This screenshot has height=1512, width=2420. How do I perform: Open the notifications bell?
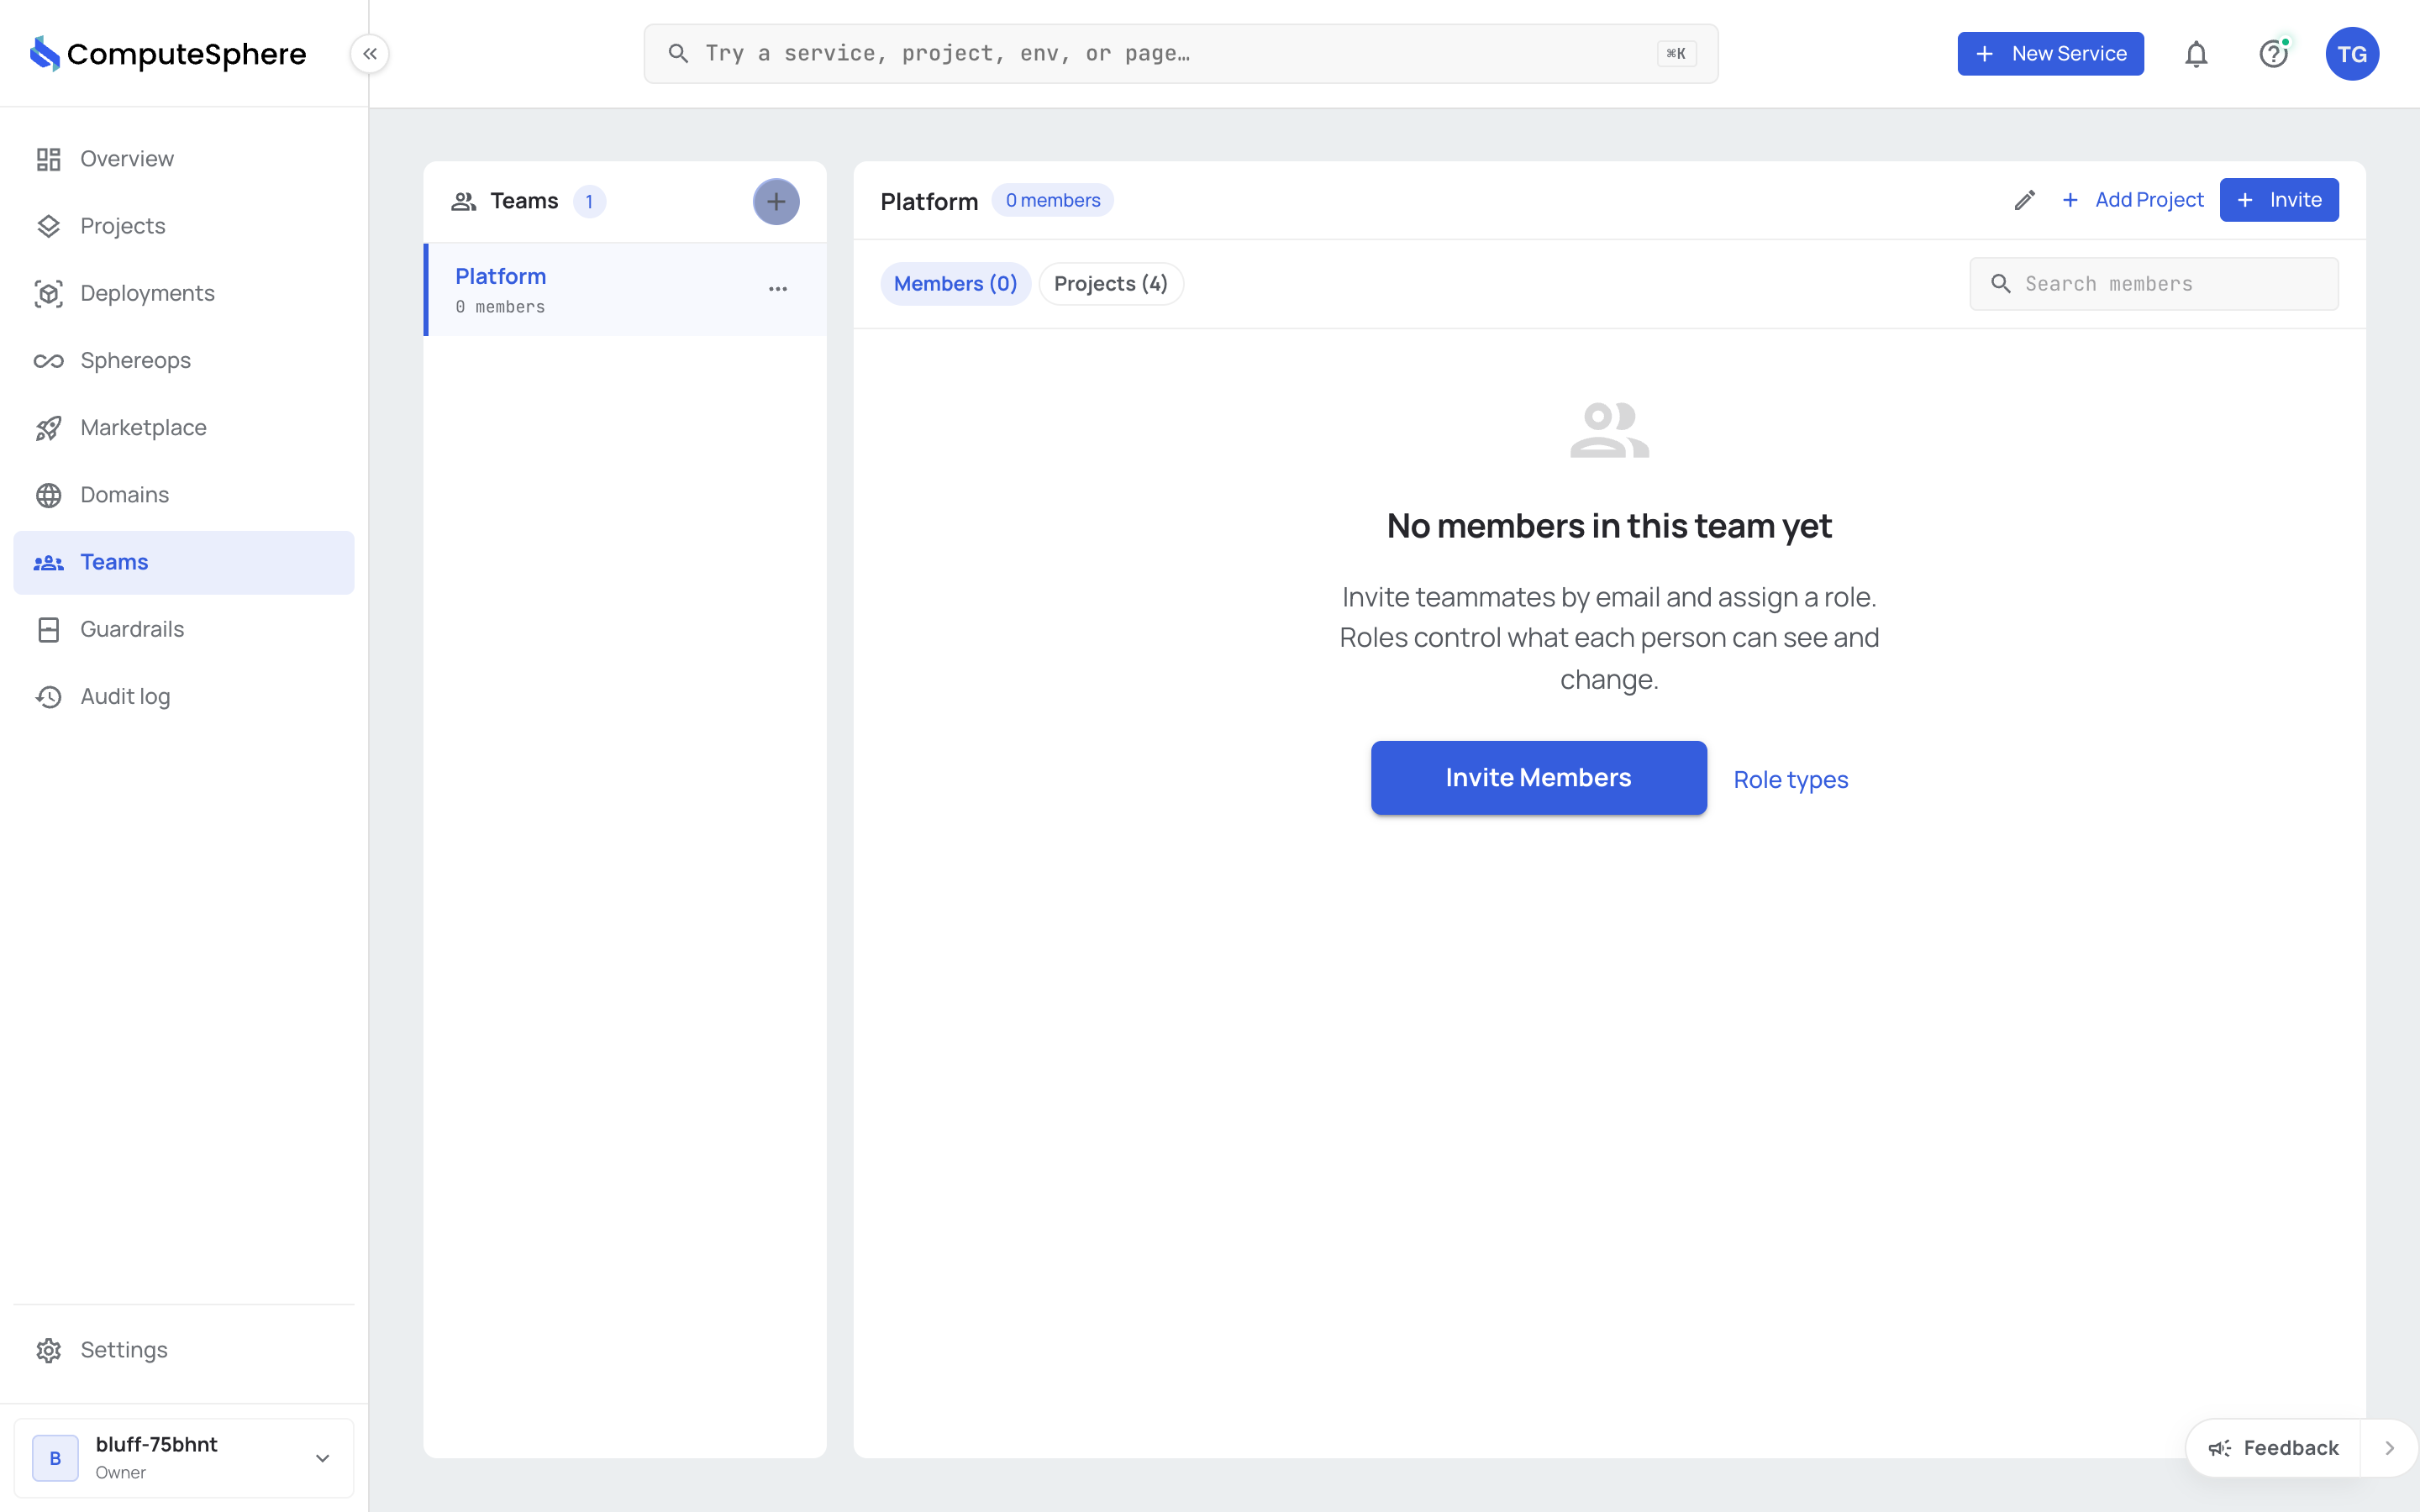click(2196, 54)
